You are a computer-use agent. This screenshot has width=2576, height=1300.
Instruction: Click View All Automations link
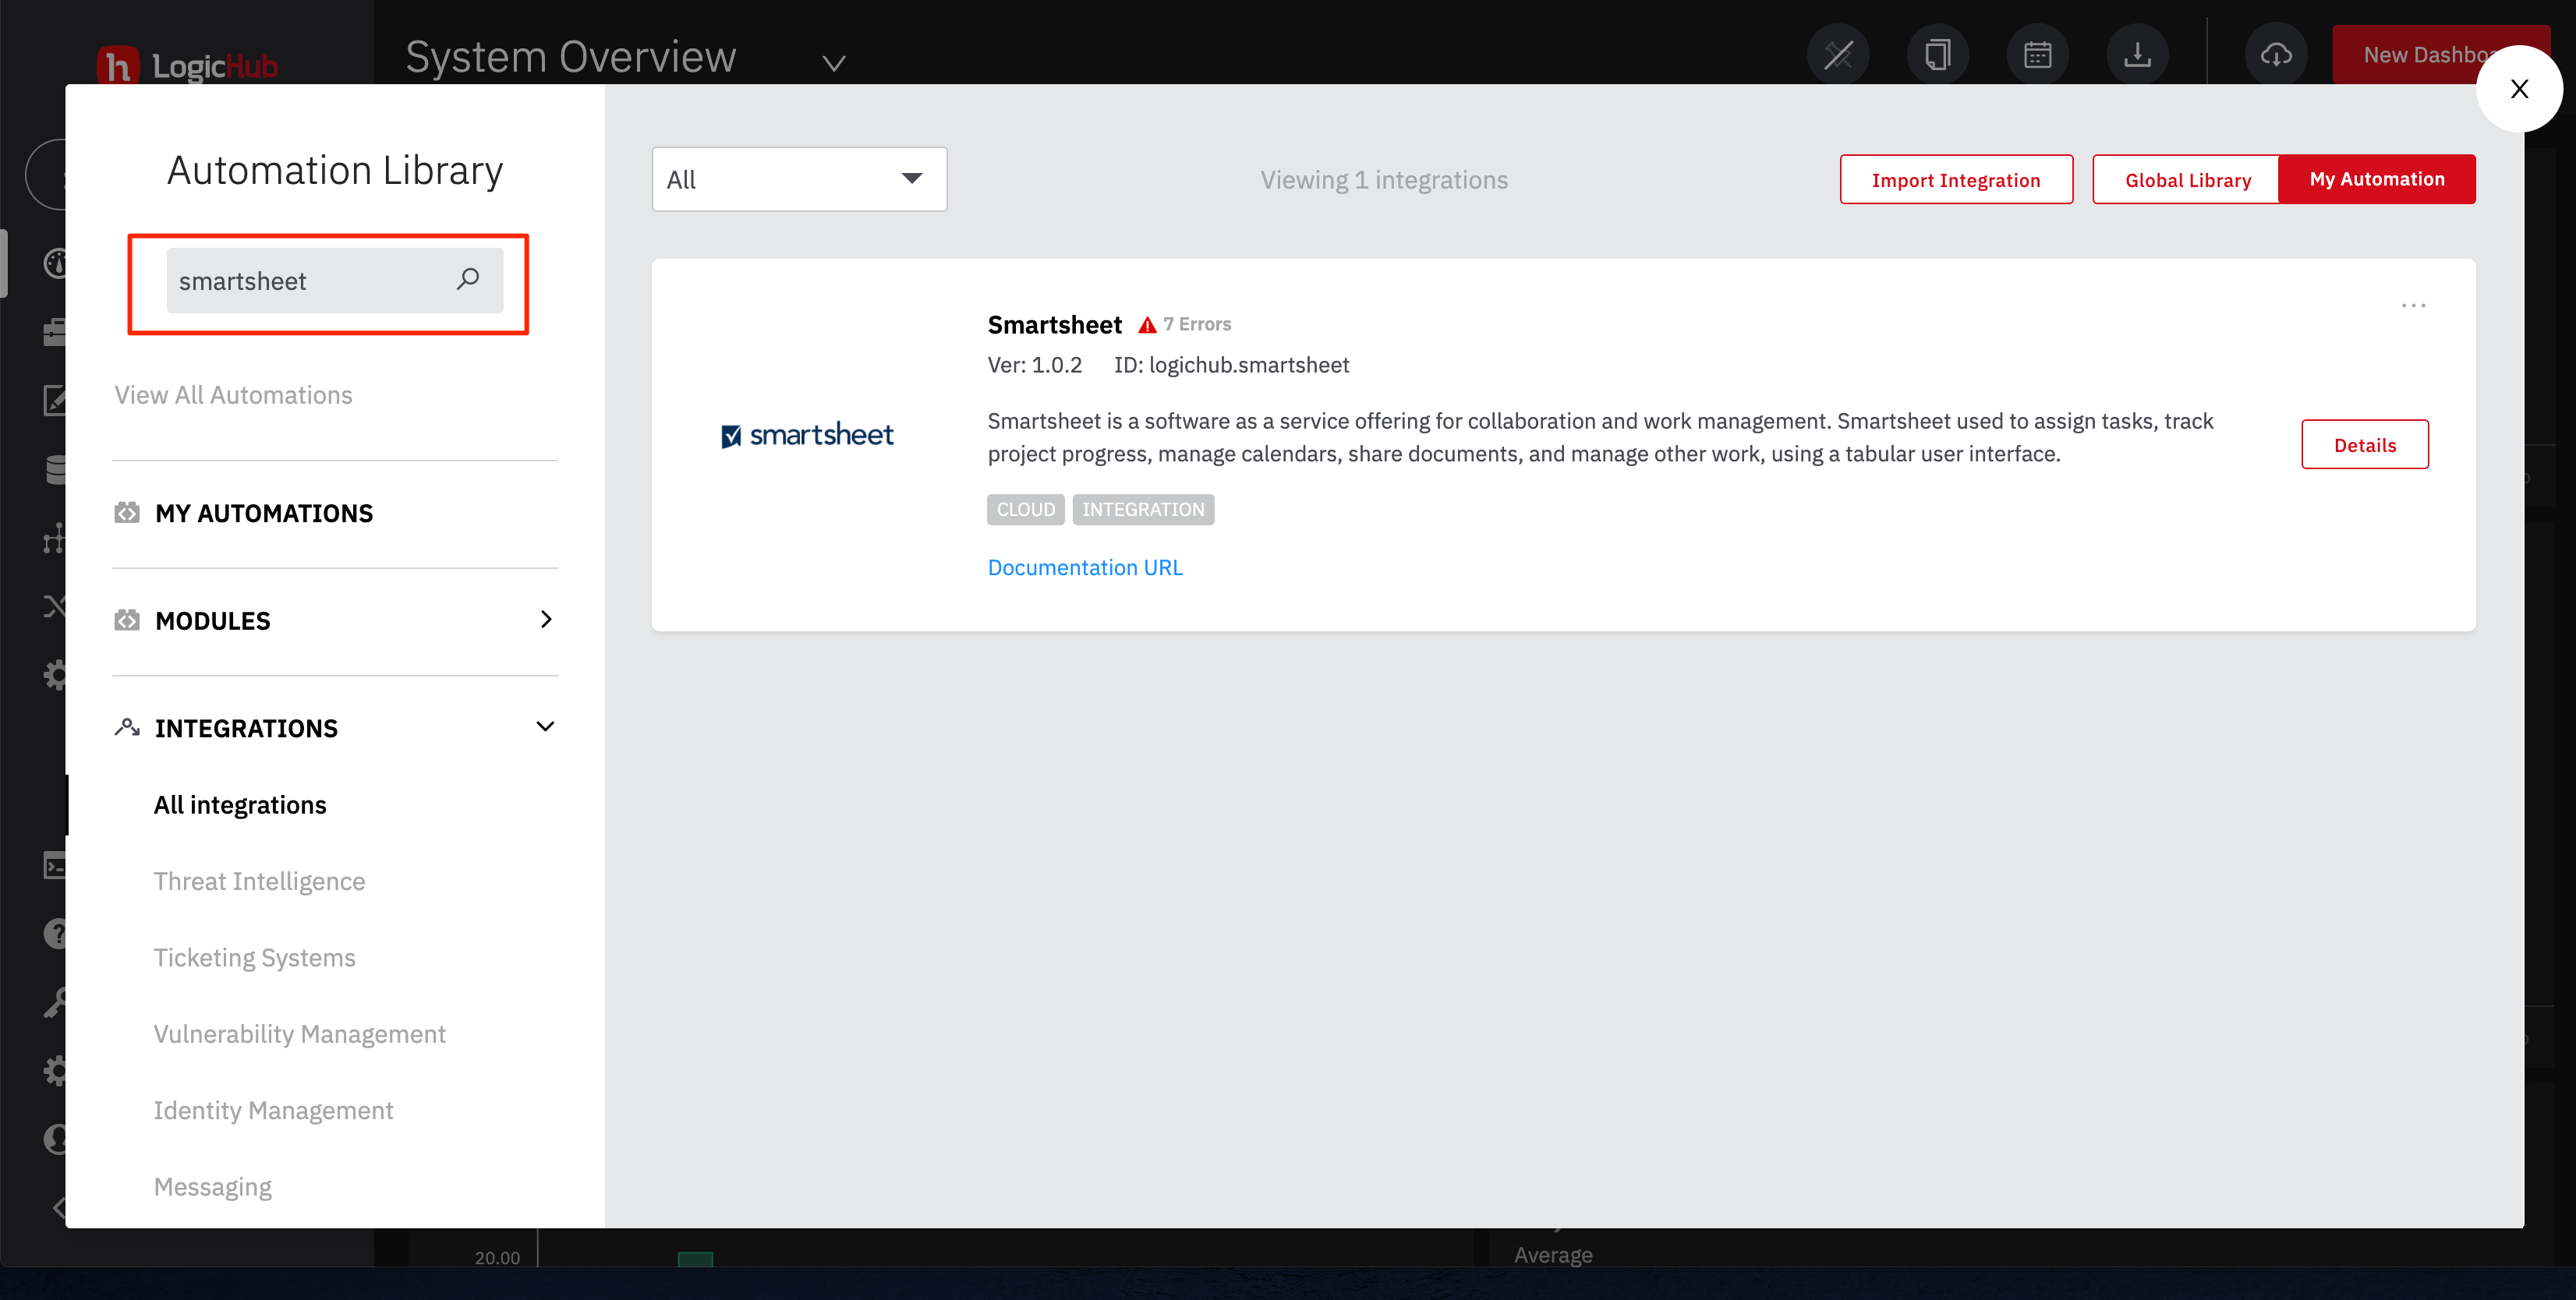(233, 395)
